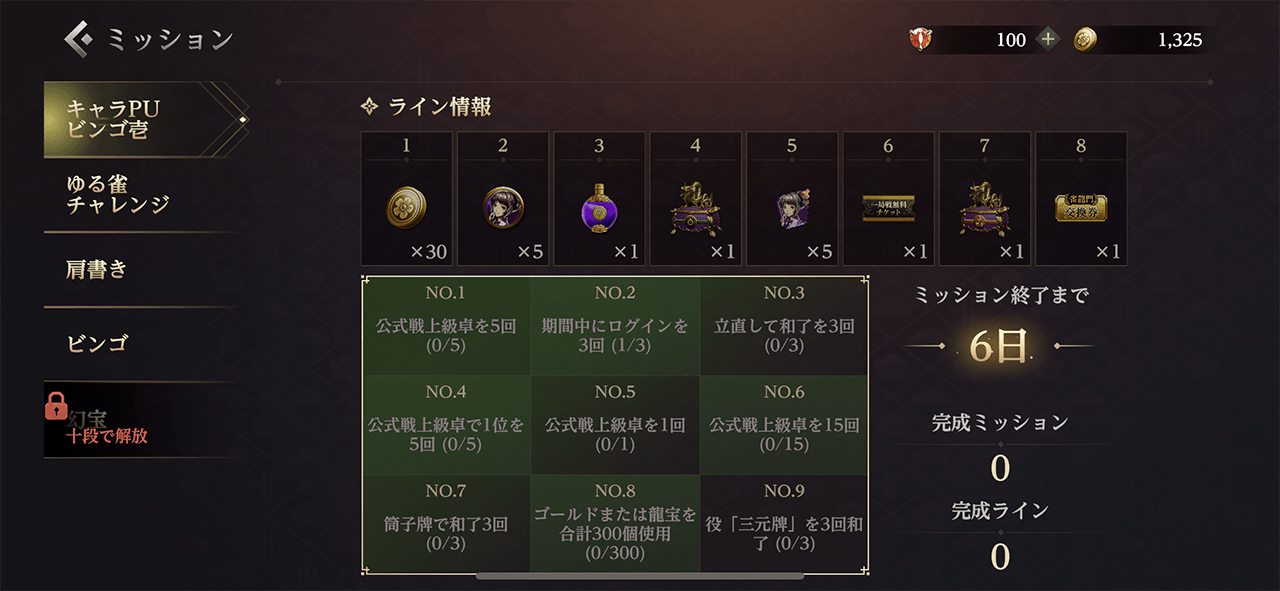1280x591 pixels.
Task: Select the gold coin currency icon
Action: coord(1084,40)
